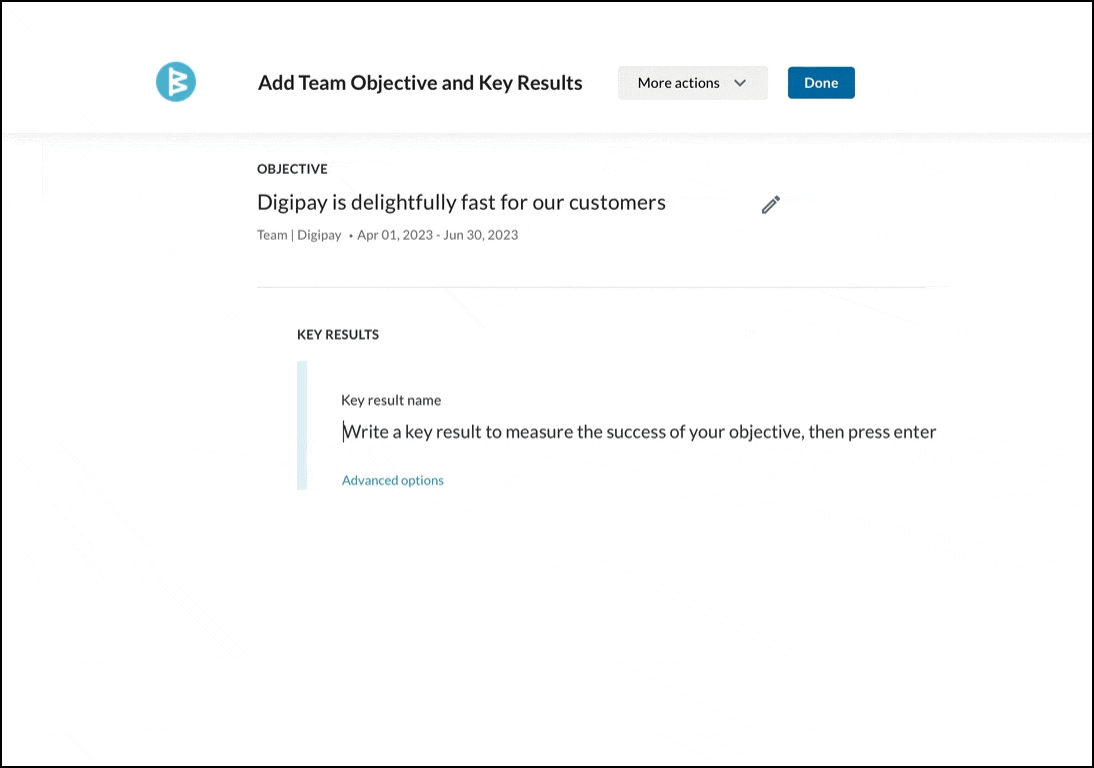Click the OBJECTIVE section label
The image size is (1094, 768).
(292, 169)
